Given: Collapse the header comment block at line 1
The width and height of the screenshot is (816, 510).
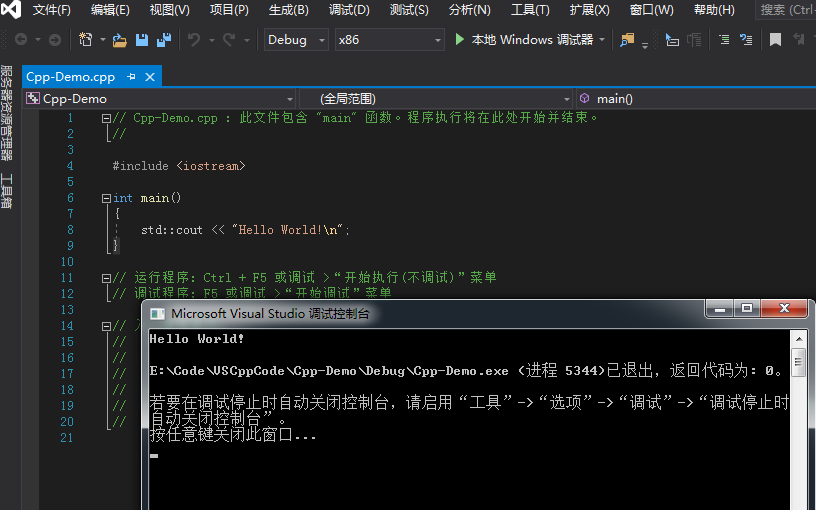Looking at the screenshot, I should (106, 119).
